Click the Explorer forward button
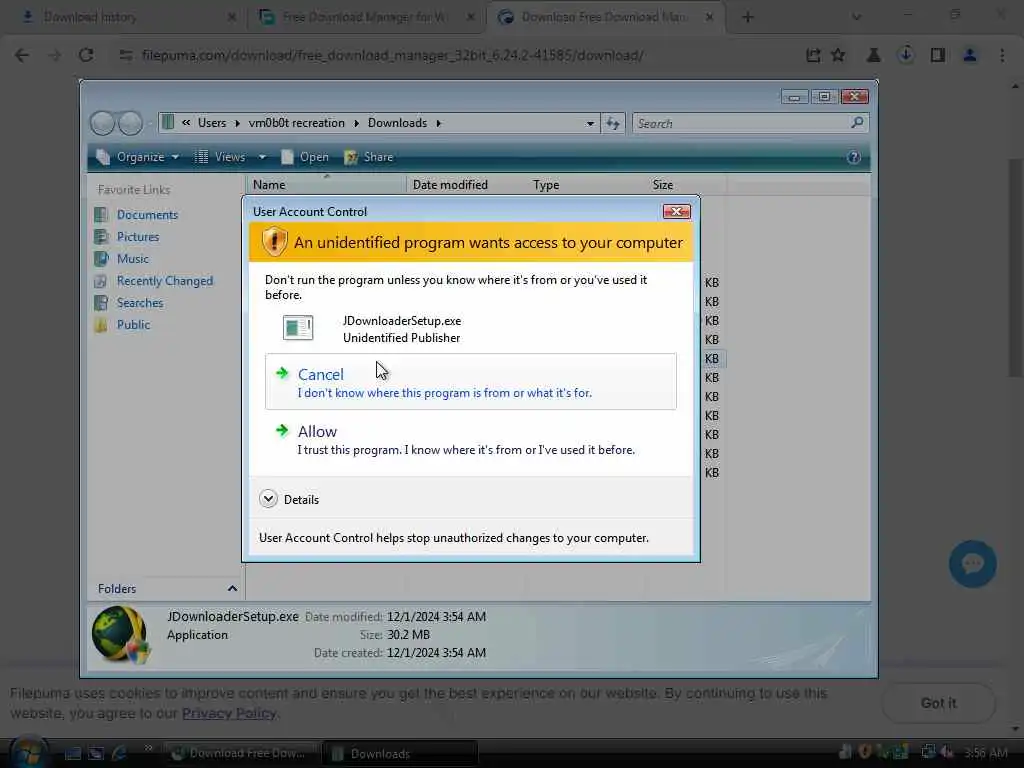The width and height of the screenshot is (1024, 768). click(x=130, y=123)
